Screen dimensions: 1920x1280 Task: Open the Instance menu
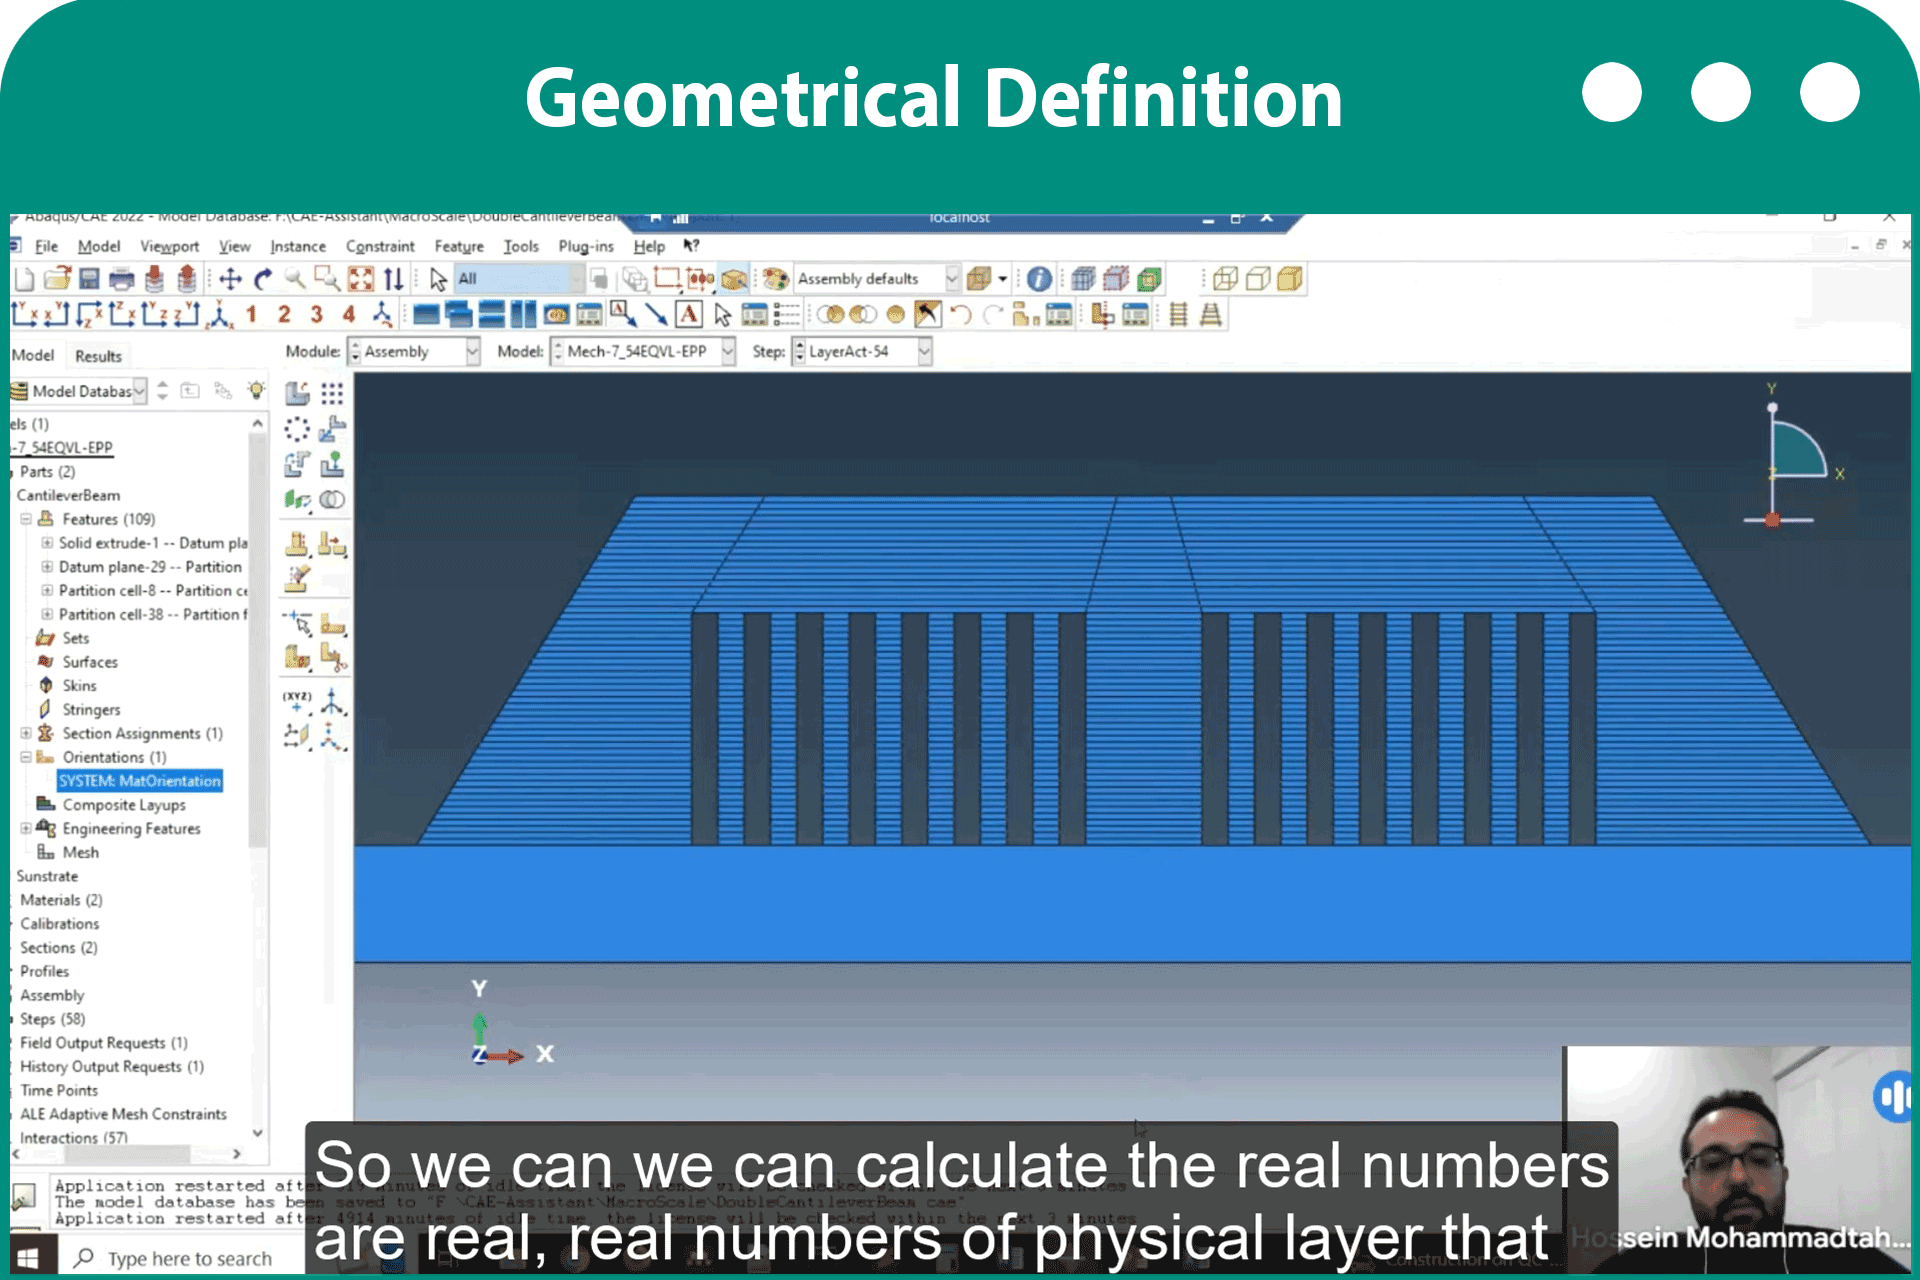coord(298,246)
